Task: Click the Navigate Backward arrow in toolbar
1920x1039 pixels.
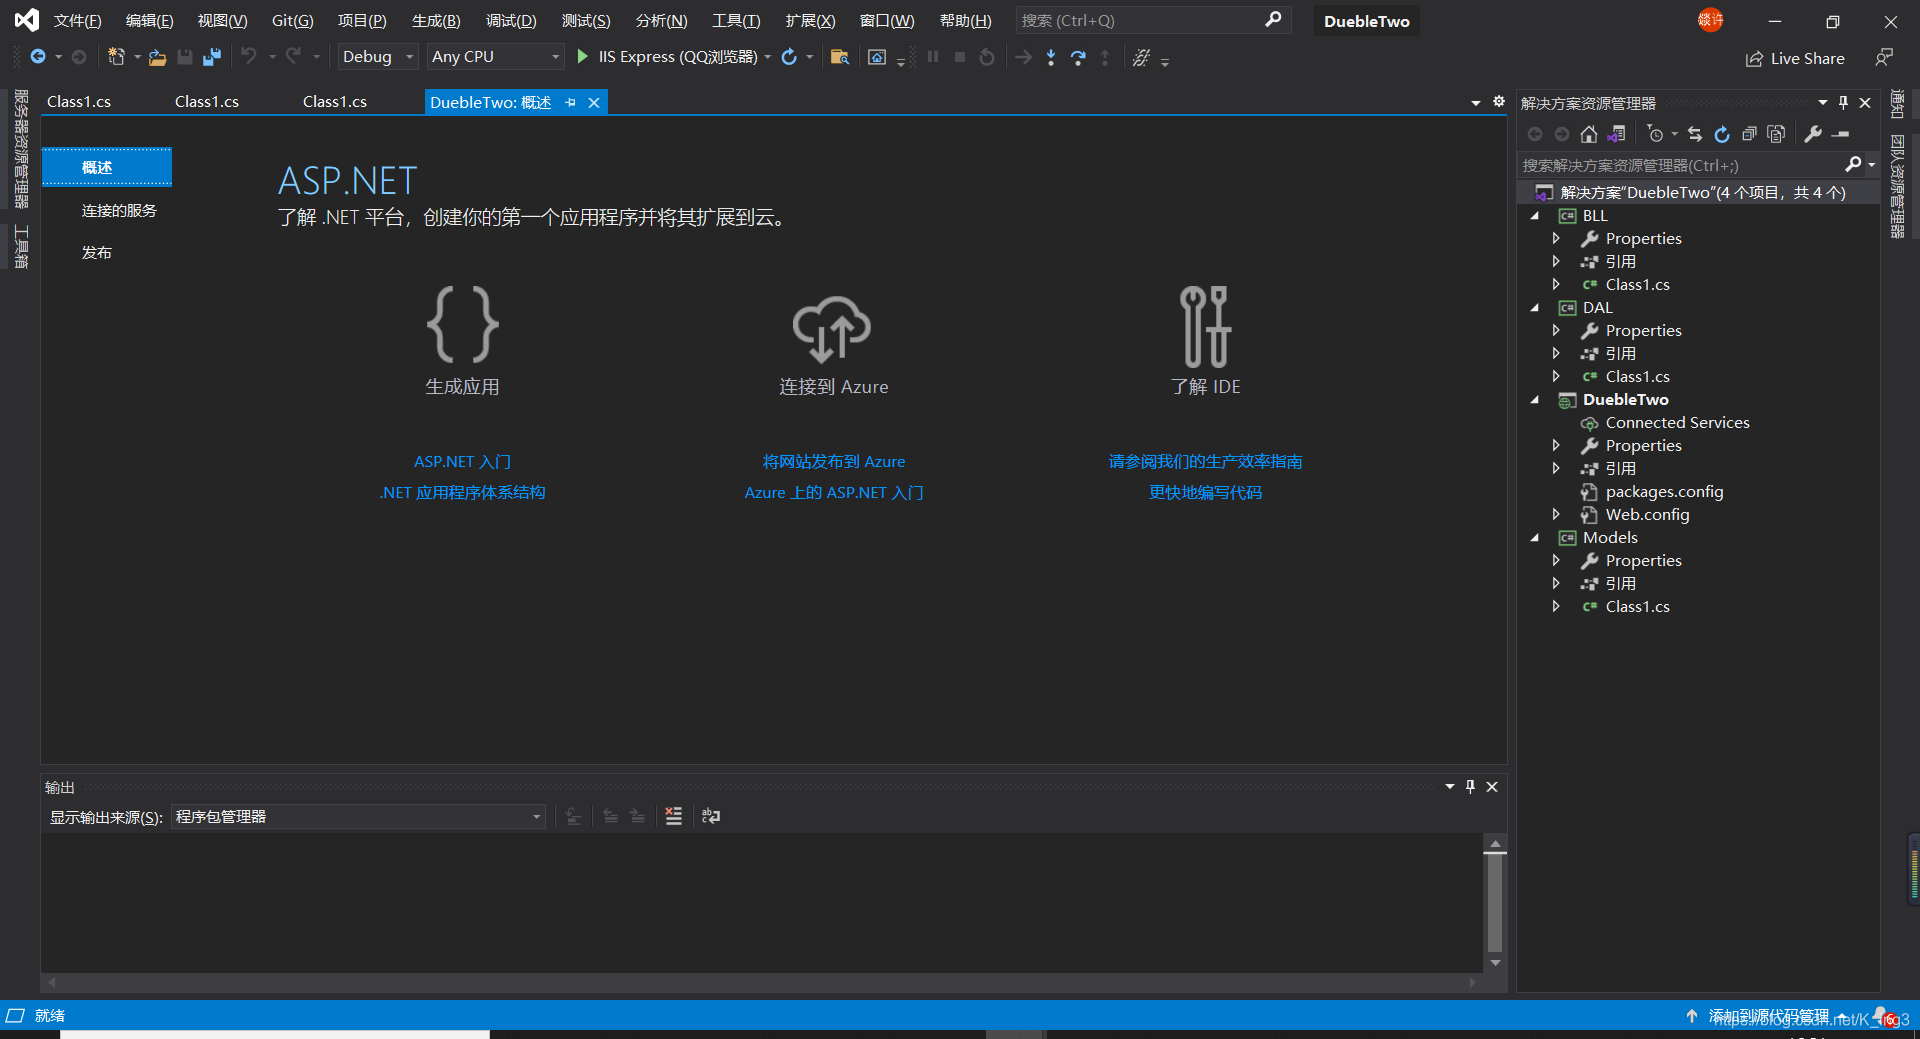Action: tap(38, 57)
